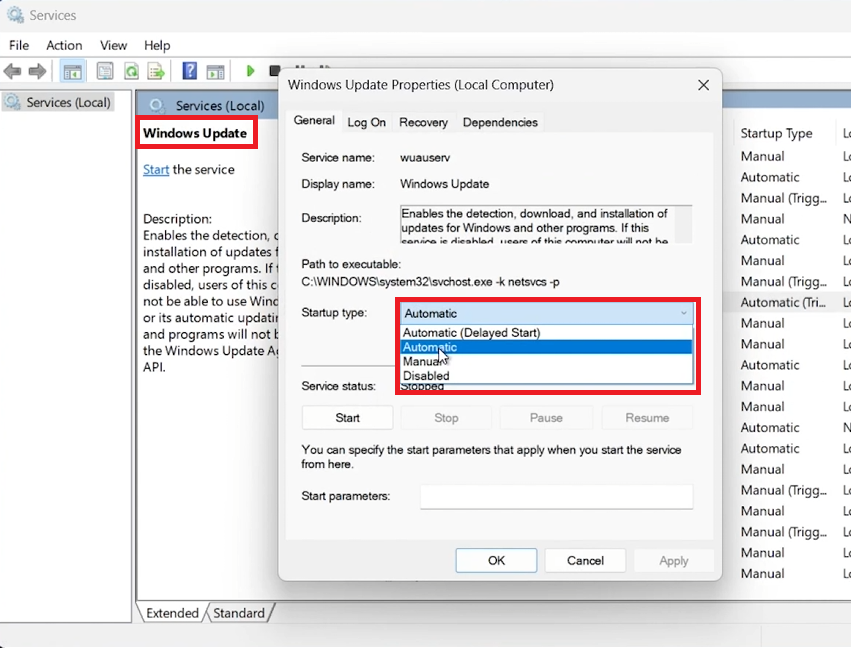Choose Automatic (Delayed Start) from the list
The width and height of the screenshot is (851, 648).
tap(547, 333)
